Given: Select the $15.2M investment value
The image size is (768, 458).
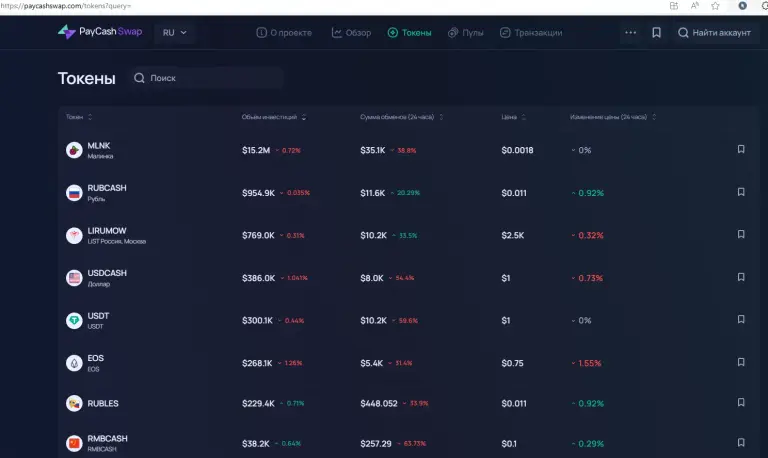Looking at the screenshot, I should (256, 150).
